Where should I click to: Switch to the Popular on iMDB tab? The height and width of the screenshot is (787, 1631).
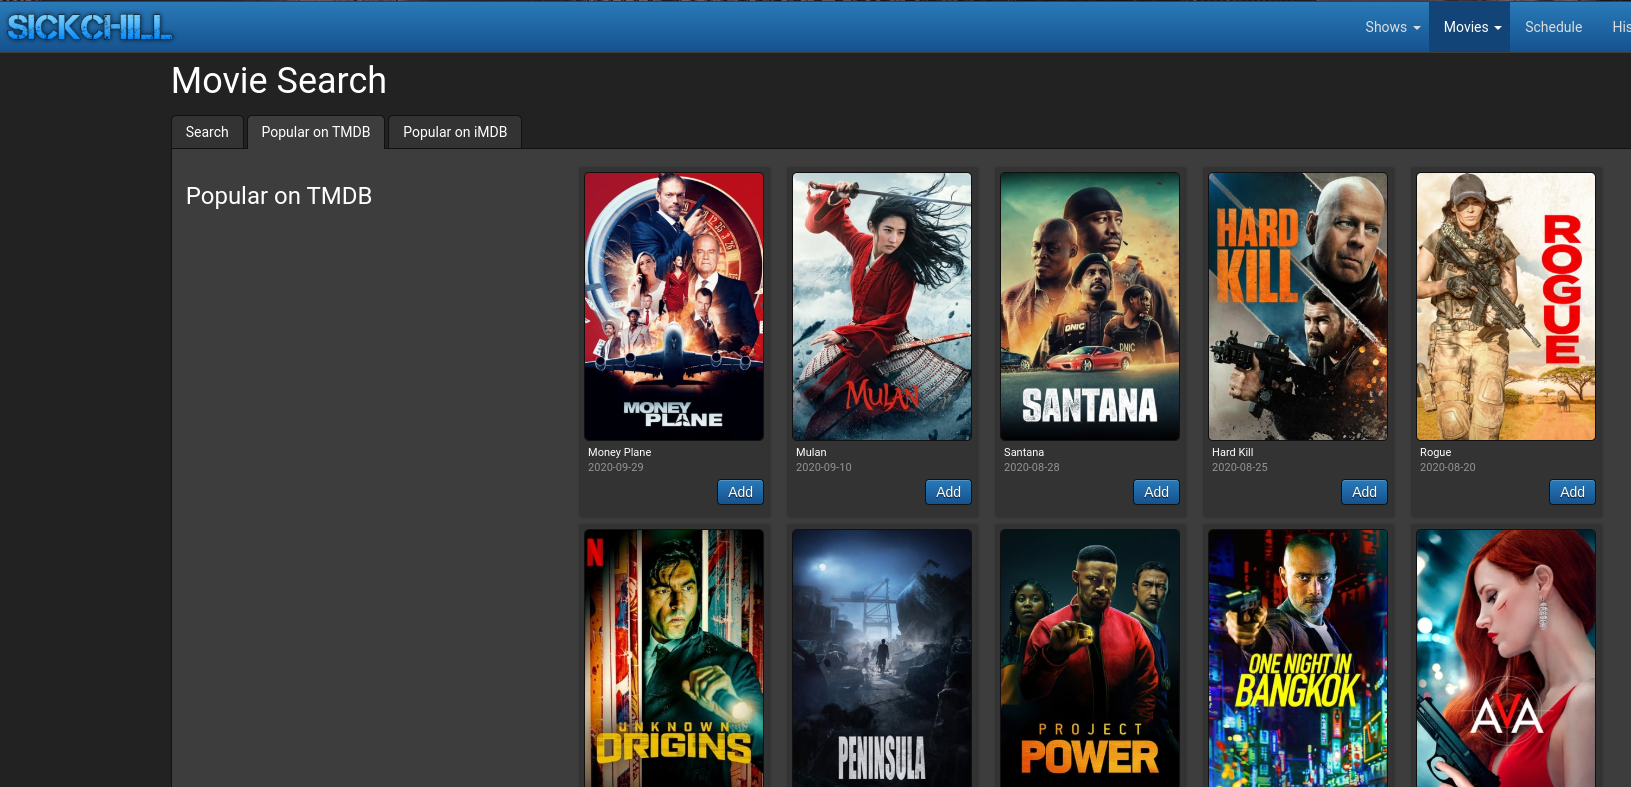[x=455, y=132]
